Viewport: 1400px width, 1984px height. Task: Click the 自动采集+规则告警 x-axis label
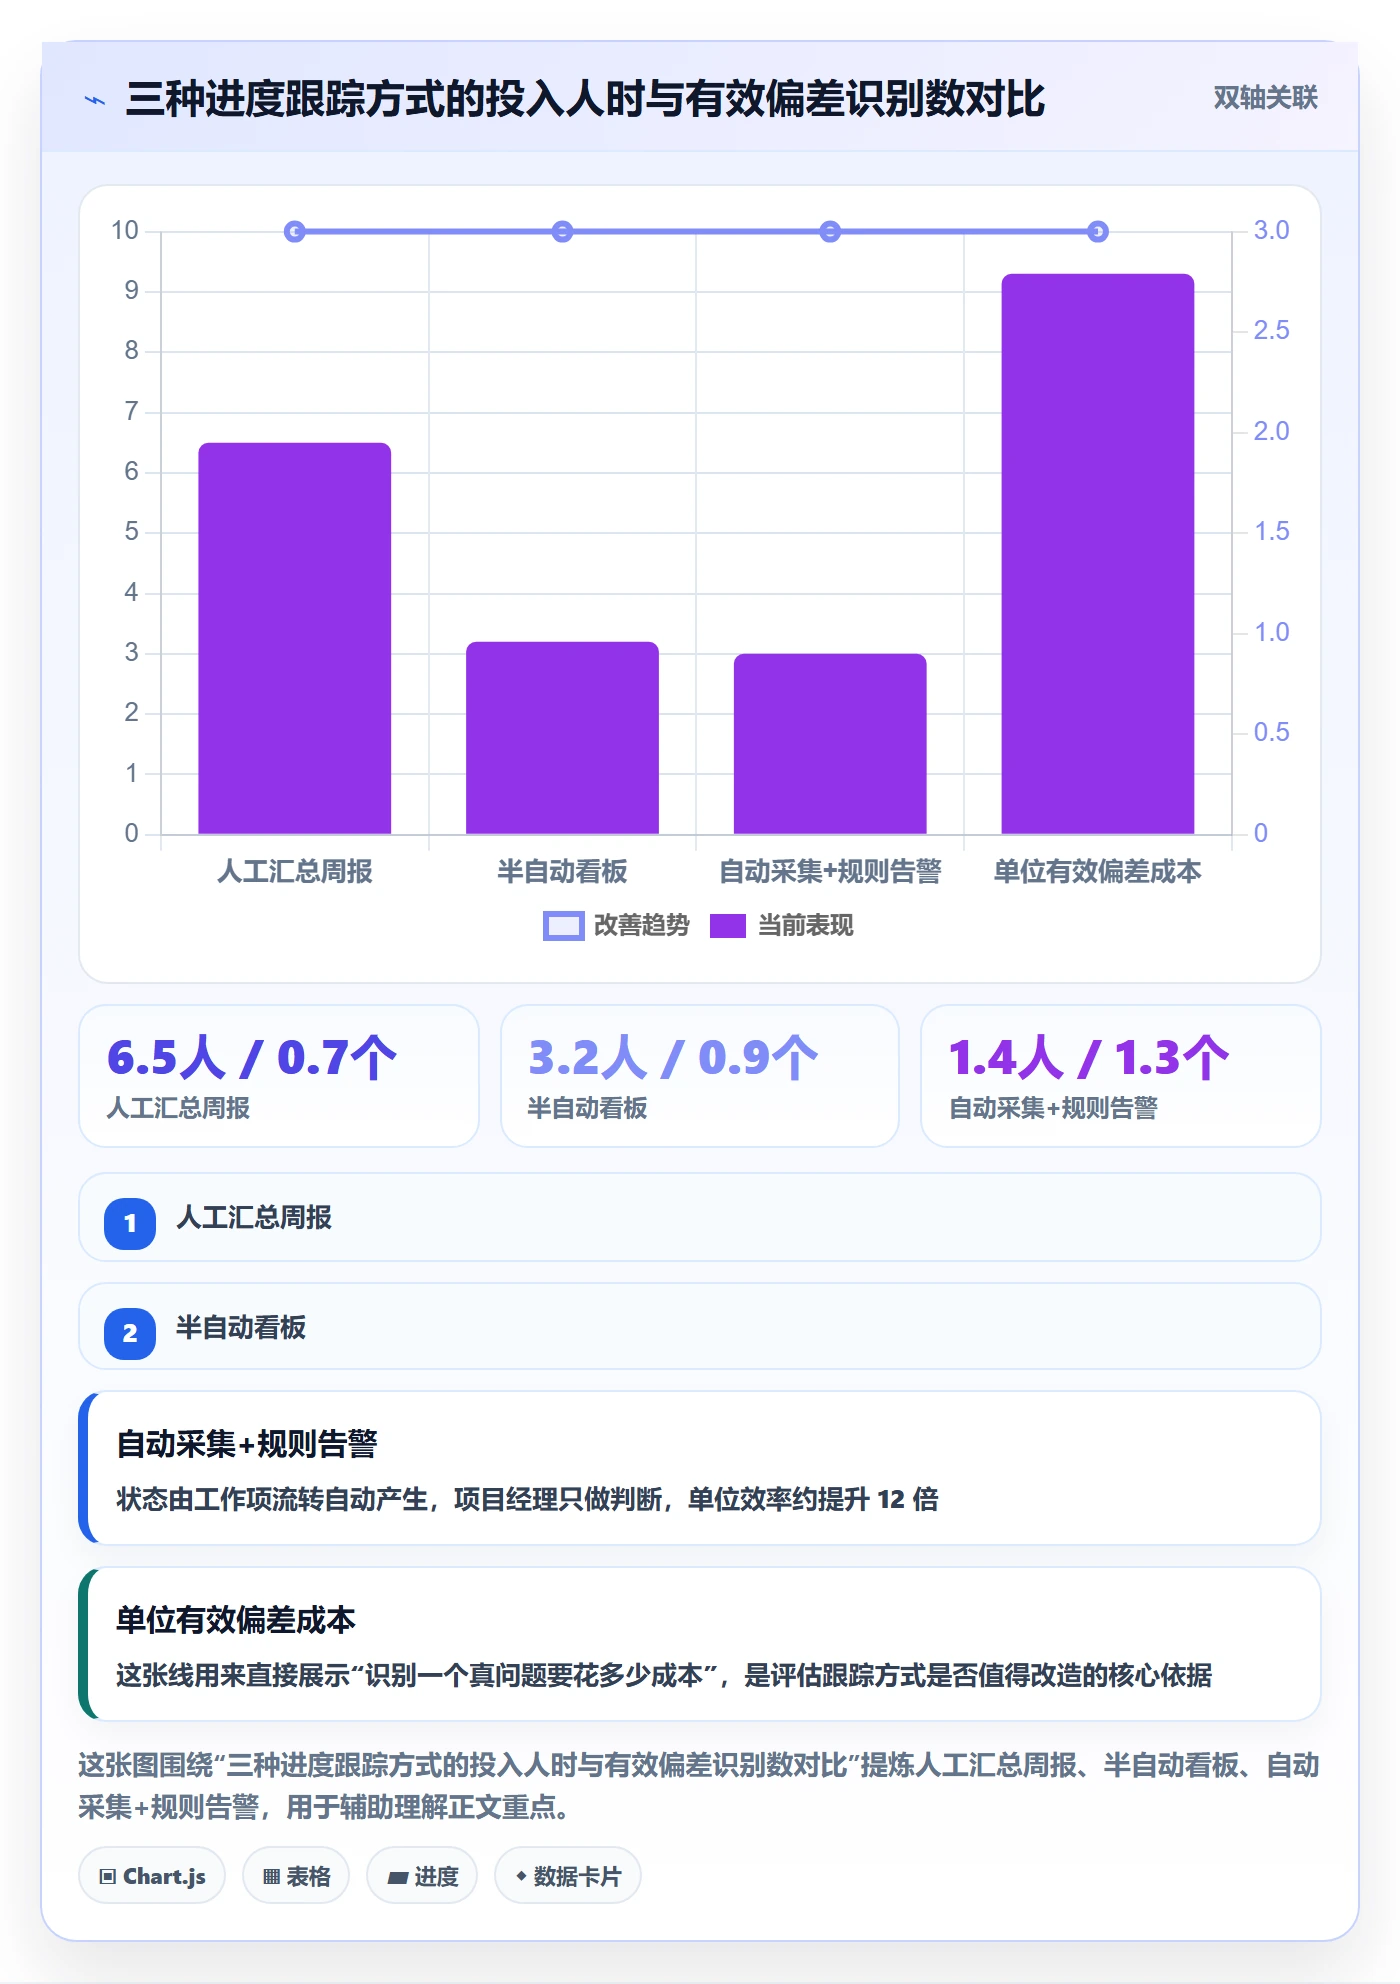(x=830, y=872)
